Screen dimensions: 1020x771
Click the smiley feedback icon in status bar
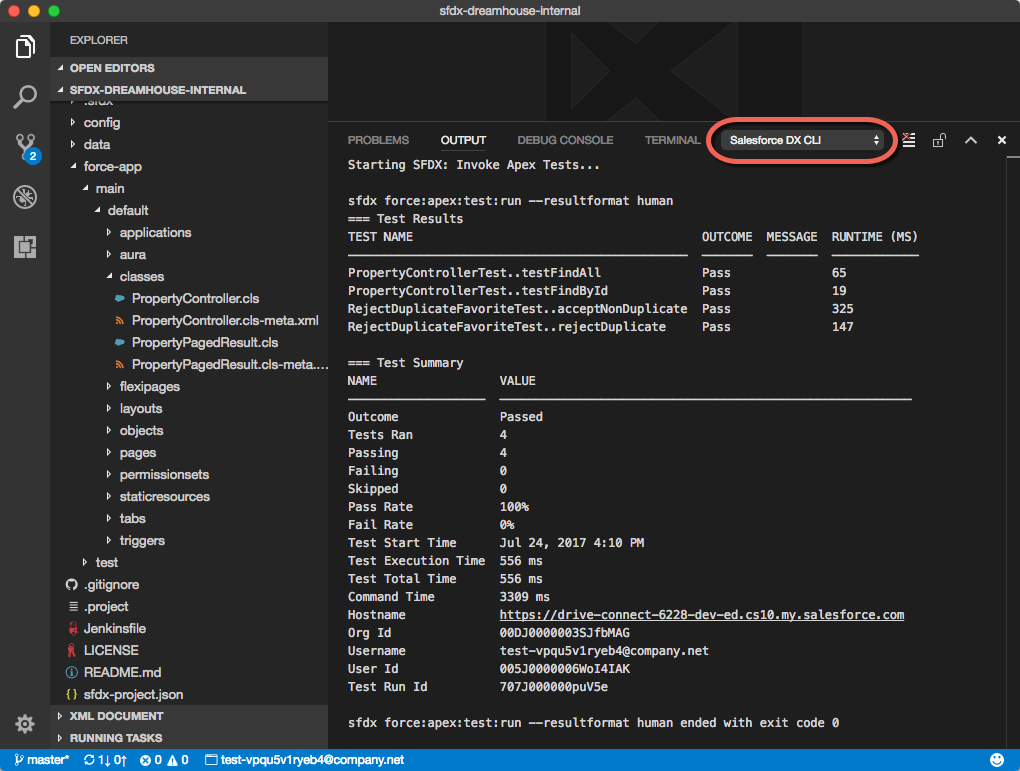(996, 760)
